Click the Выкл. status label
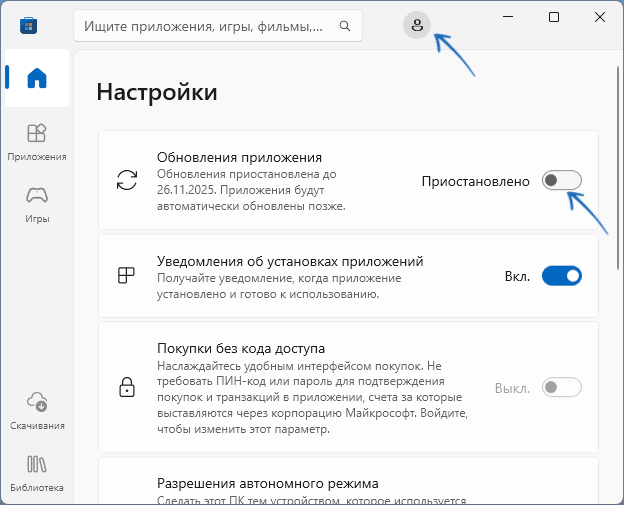The width and height of the screenshot is (624, 505). tap(513, 388)
